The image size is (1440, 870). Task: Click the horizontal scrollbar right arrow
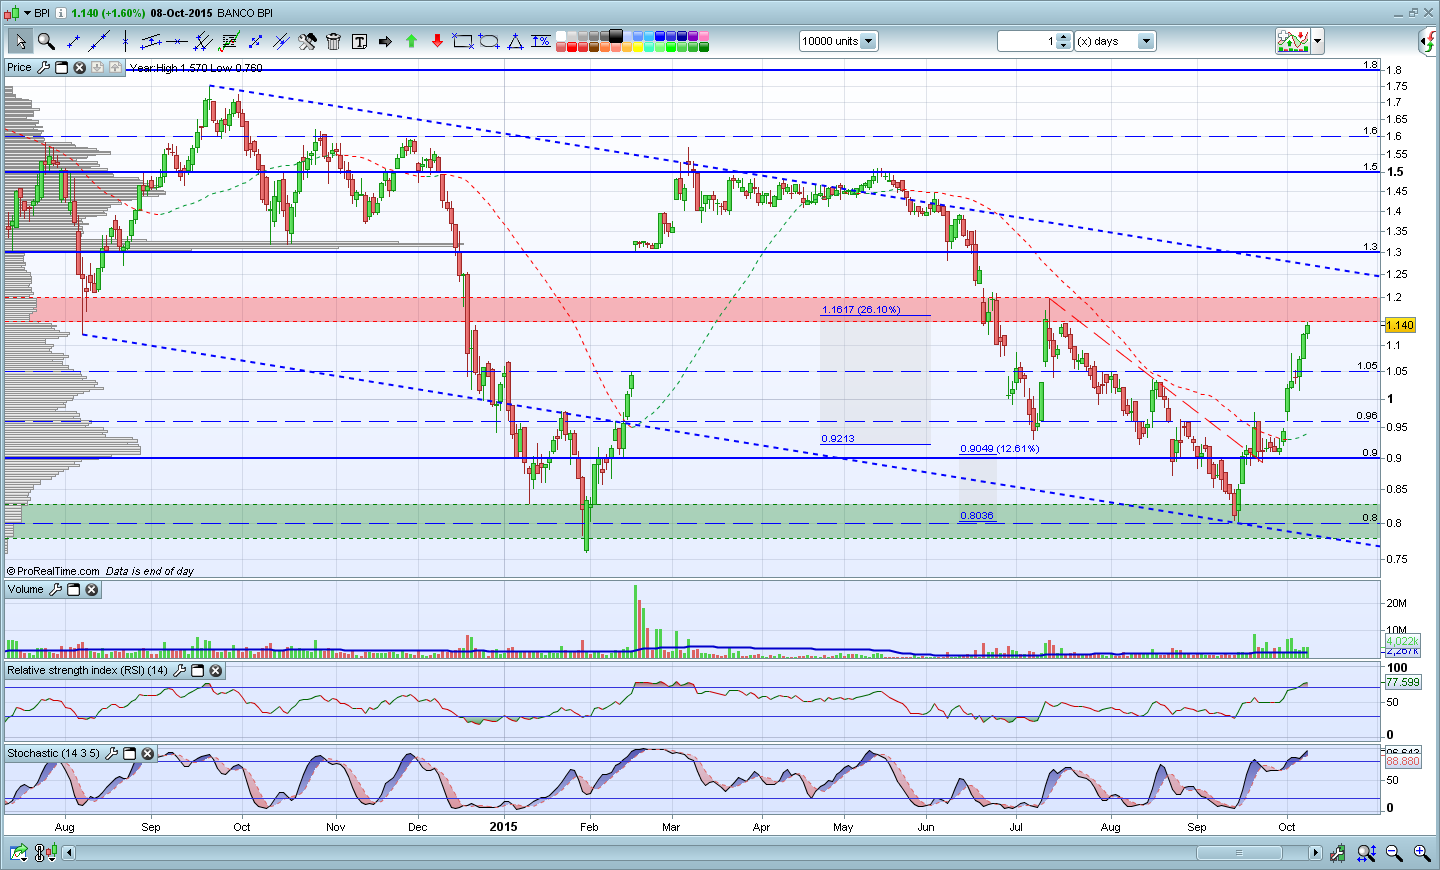point(1315,853)
